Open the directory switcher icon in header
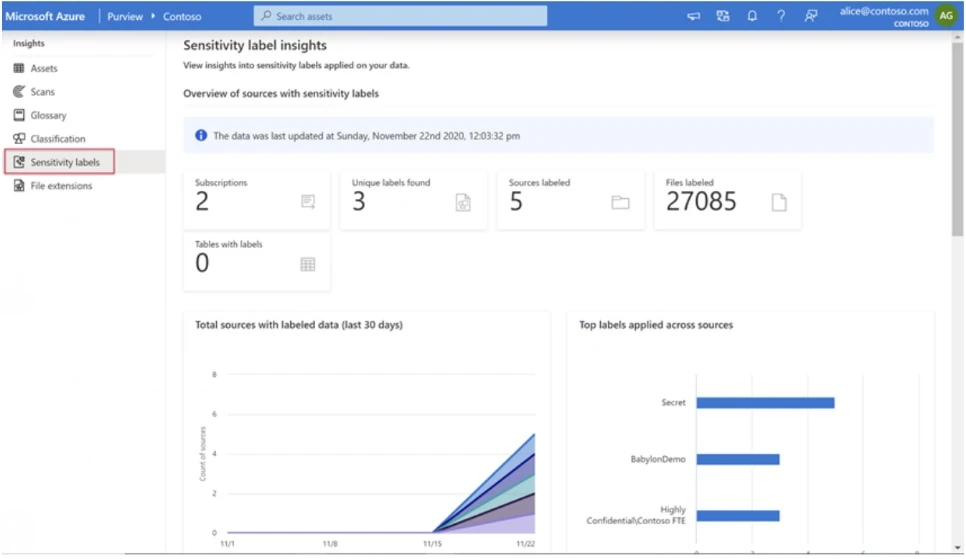This screenshot has height=559, width=966. 723,16
